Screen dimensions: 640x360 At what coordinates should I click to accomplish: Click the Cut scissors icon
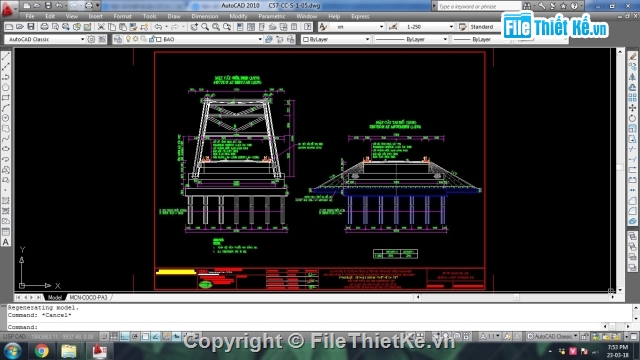[x=101, y=27]
